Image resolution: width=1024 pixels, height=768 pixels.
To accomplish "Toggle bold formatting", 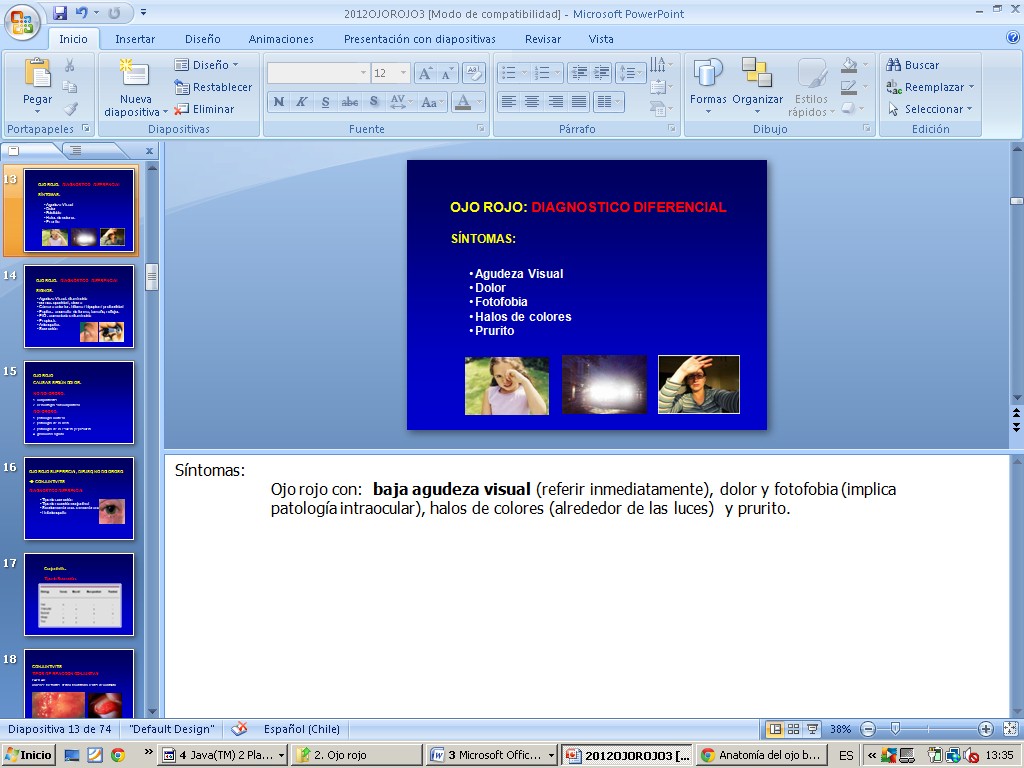I will coord(279,102).
